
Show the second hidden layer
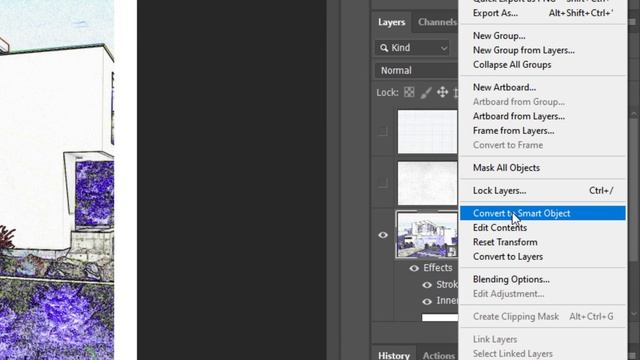(x=383, y=183)
